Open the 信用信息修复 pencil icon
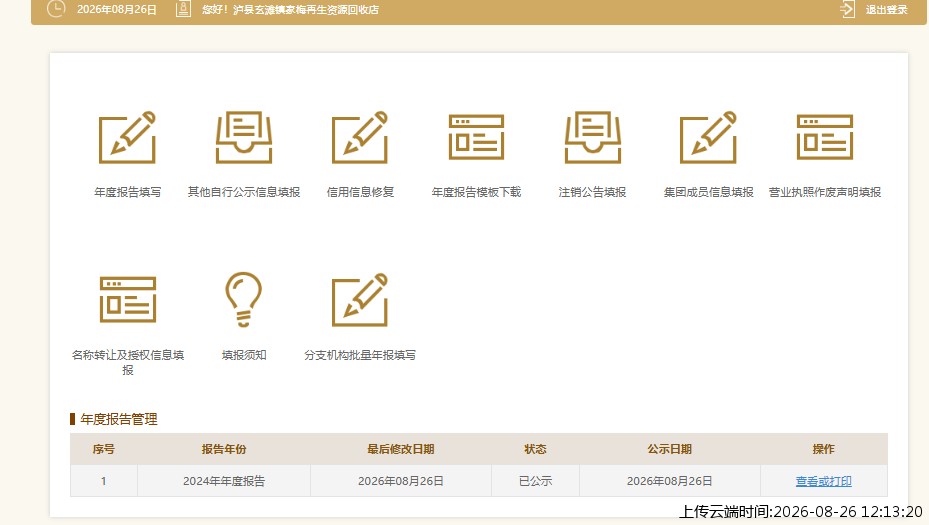This screenshot has height=525, width=929. click(360, 137)
